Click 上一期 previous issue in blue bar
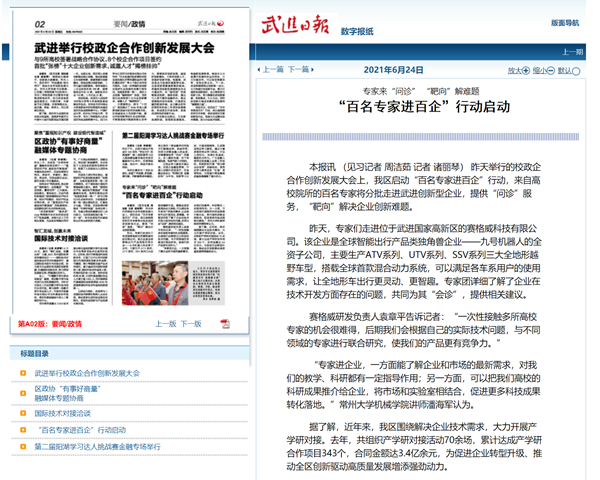Screen dimensions: 600x480 pos(572,50)
